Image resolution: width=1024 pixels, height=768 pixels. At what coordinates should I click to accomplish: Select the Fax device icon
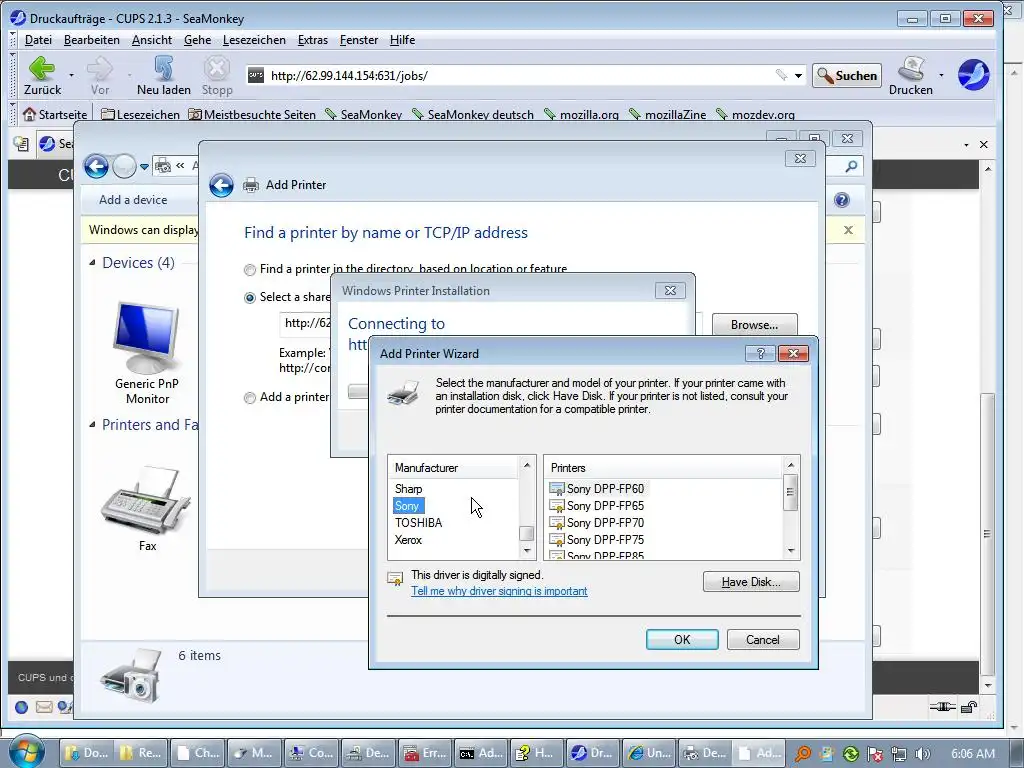click(147, 508)
